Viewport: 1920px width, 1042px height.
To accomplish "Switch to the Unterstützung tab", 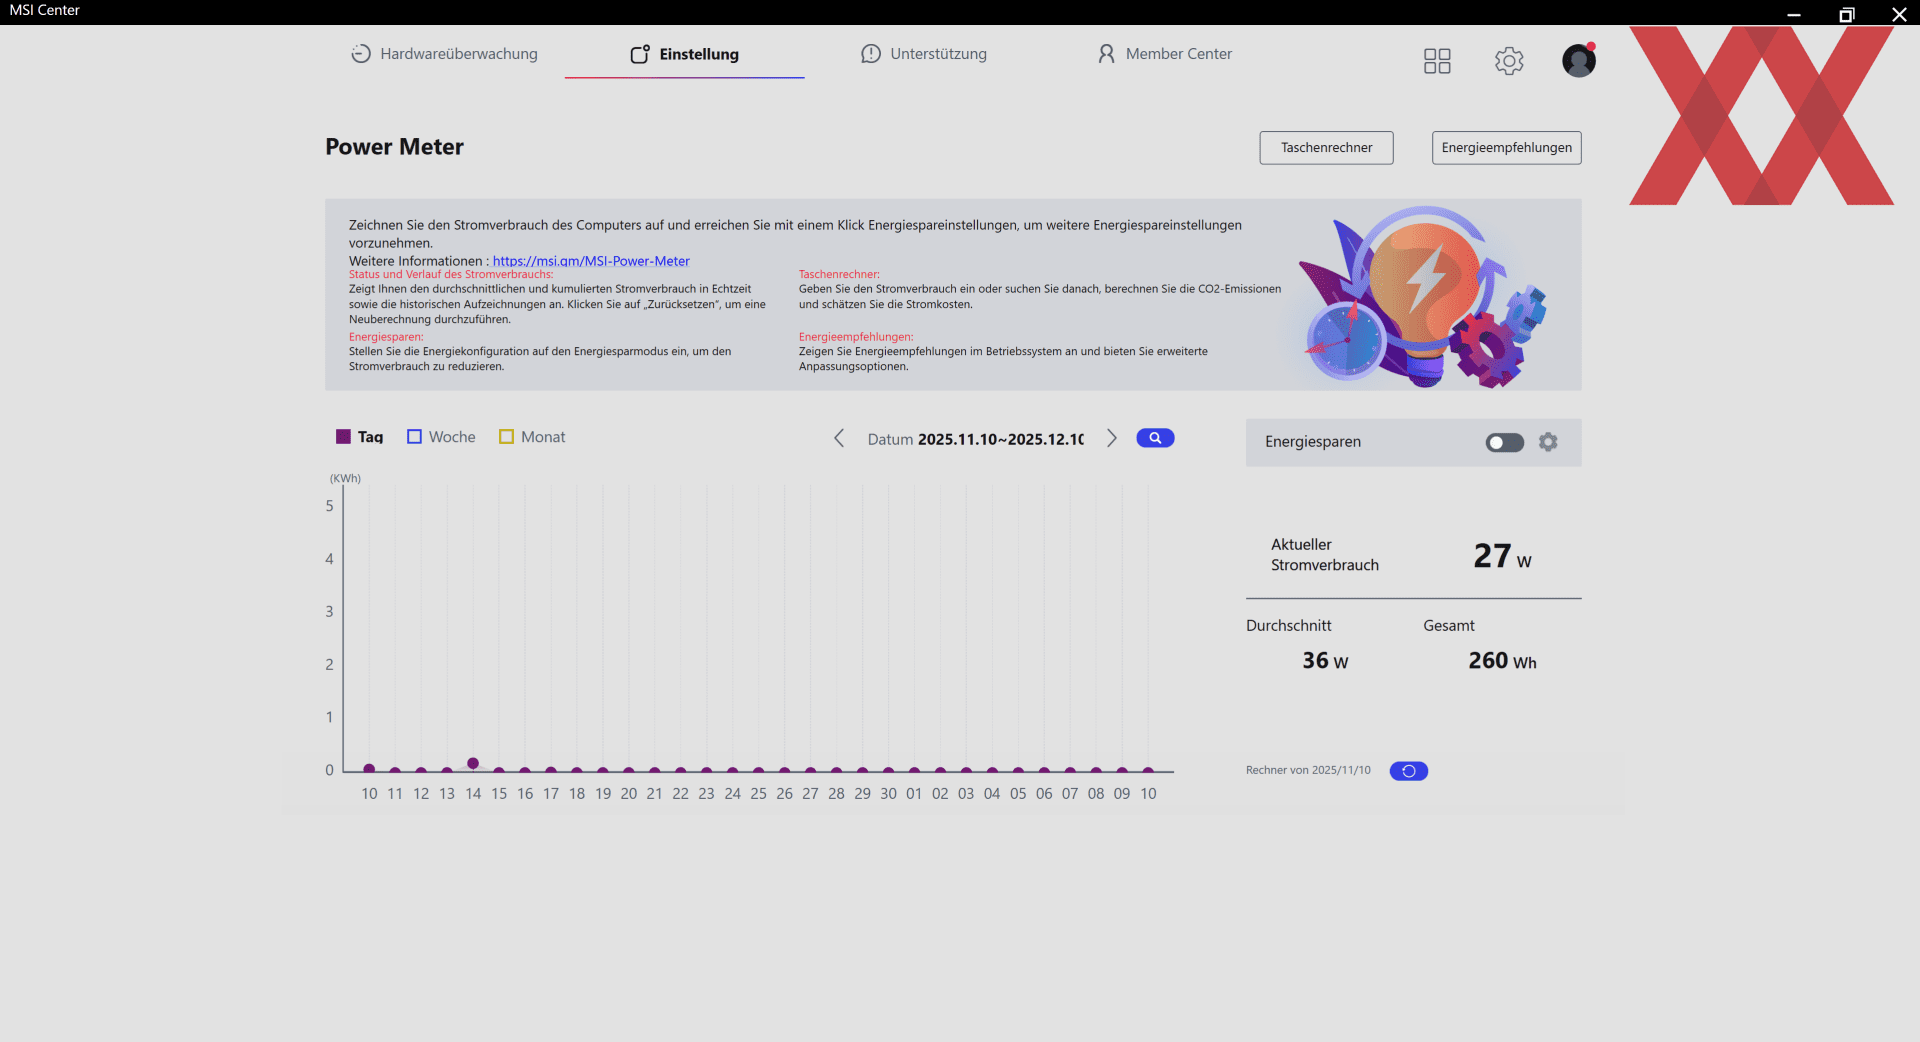I will point(924,54).
